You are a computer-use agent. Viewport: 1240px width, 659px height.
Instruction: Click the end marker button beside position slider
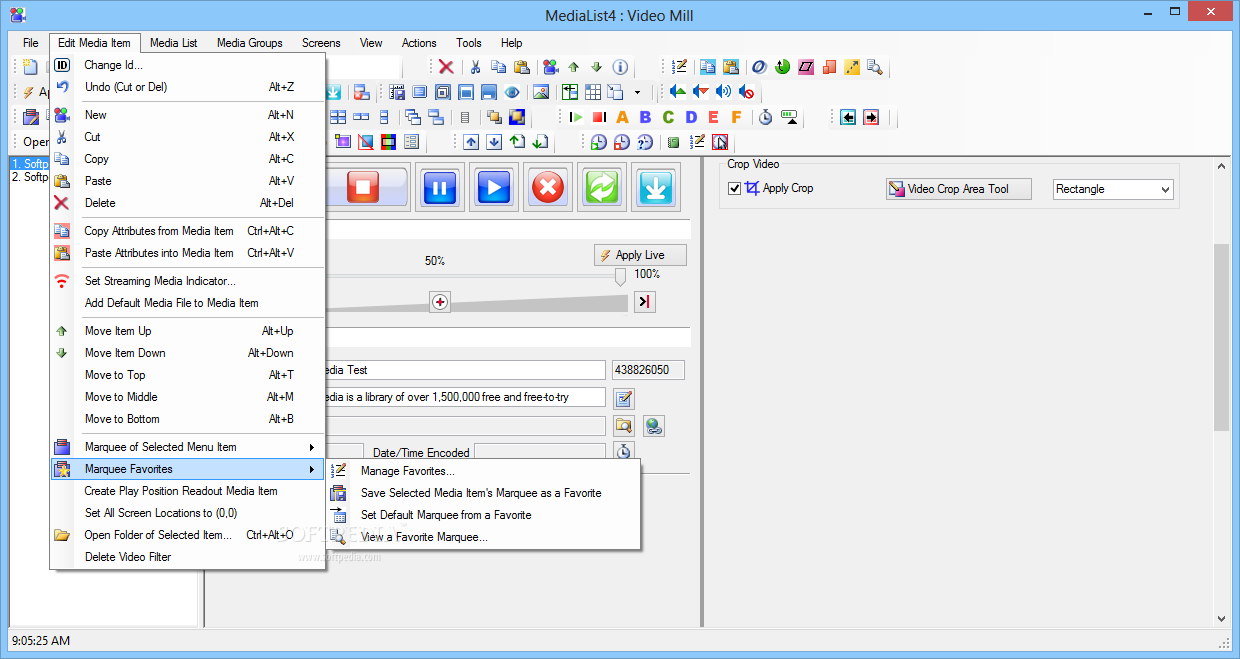tap(645, 302)
